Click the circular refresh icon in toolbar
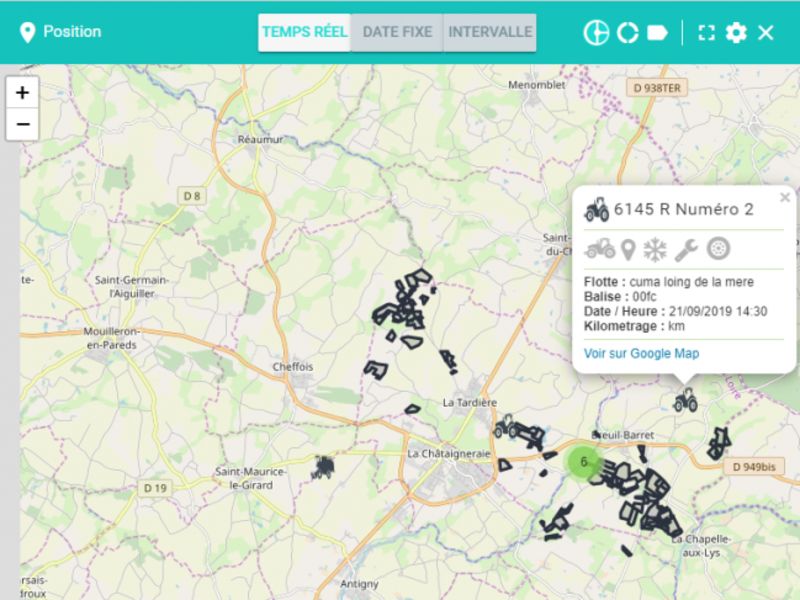The image size is (800, 600). (x=628, y=33)
